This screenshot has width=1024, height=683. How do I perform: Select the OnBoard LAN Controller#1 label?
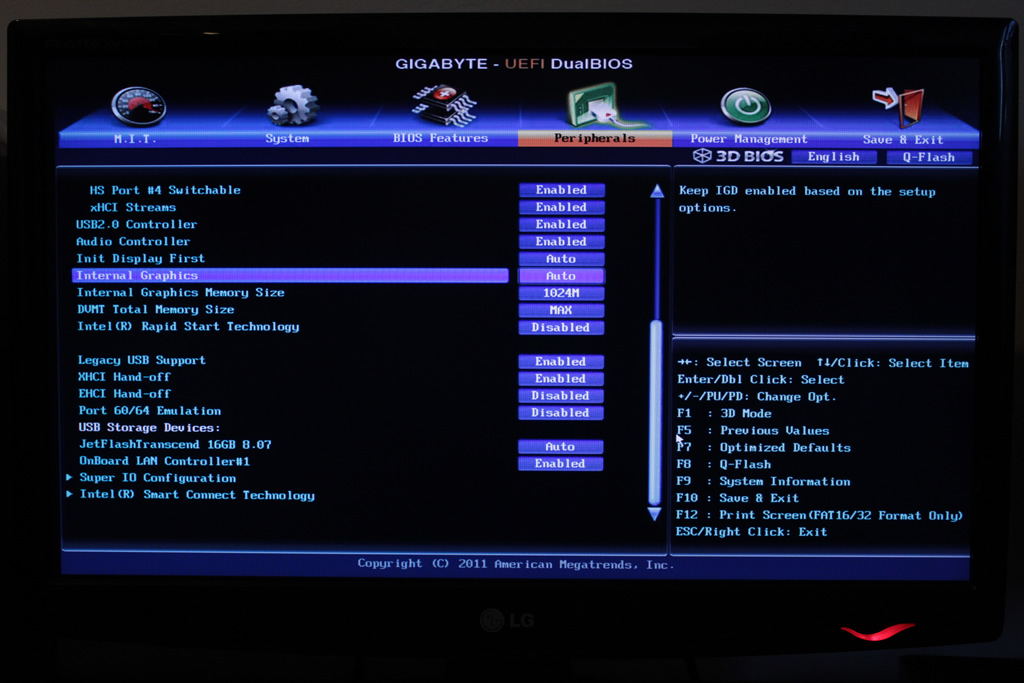point(165,462)
